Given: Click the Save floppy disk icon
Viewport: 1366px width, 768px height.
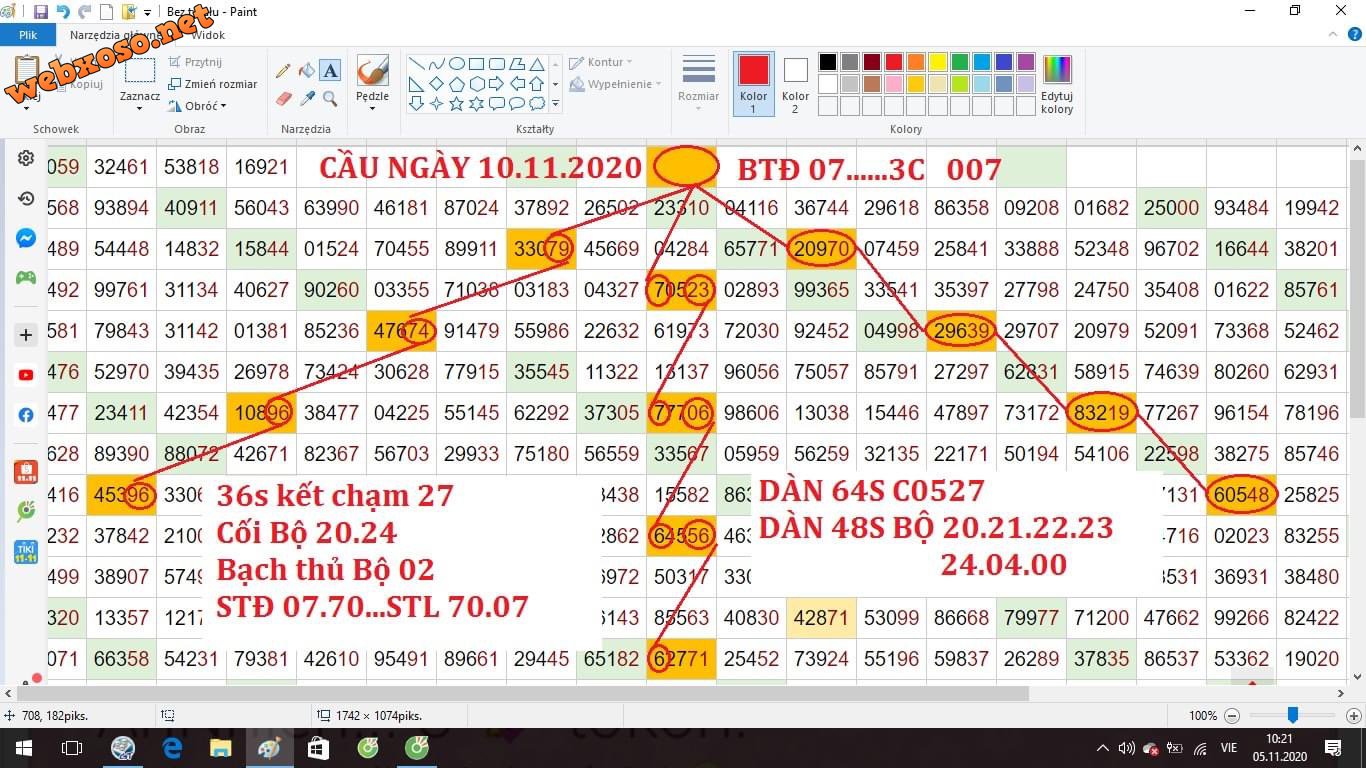Looking at the screenshot, I should (x=41, y=12).
